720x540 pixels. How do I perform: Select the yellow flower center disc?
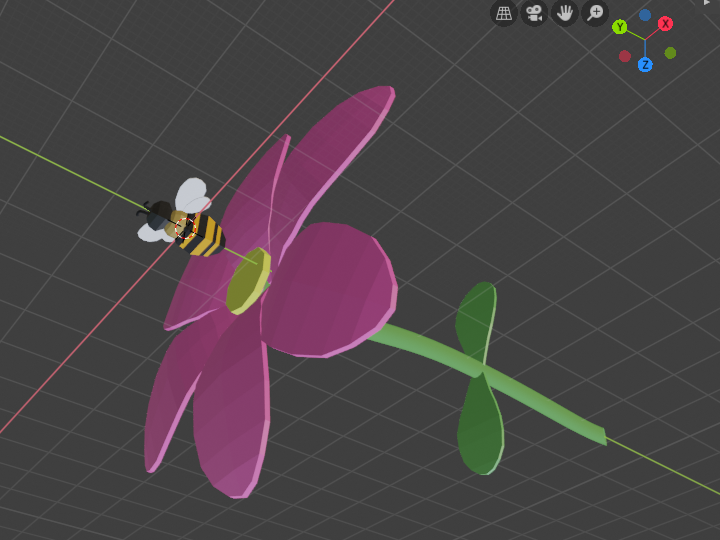[x=248, y=281]
